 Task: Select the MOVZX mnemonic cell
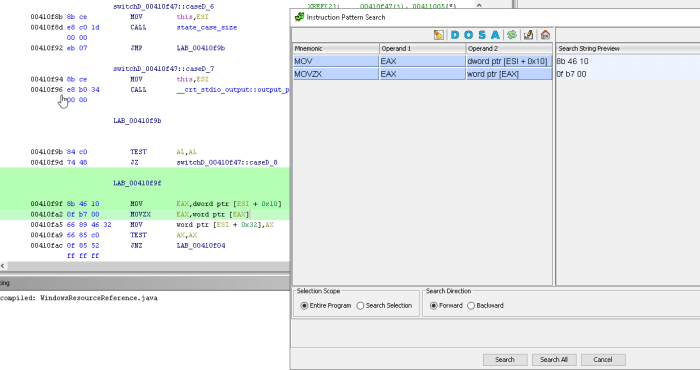[x=336, y=74]
